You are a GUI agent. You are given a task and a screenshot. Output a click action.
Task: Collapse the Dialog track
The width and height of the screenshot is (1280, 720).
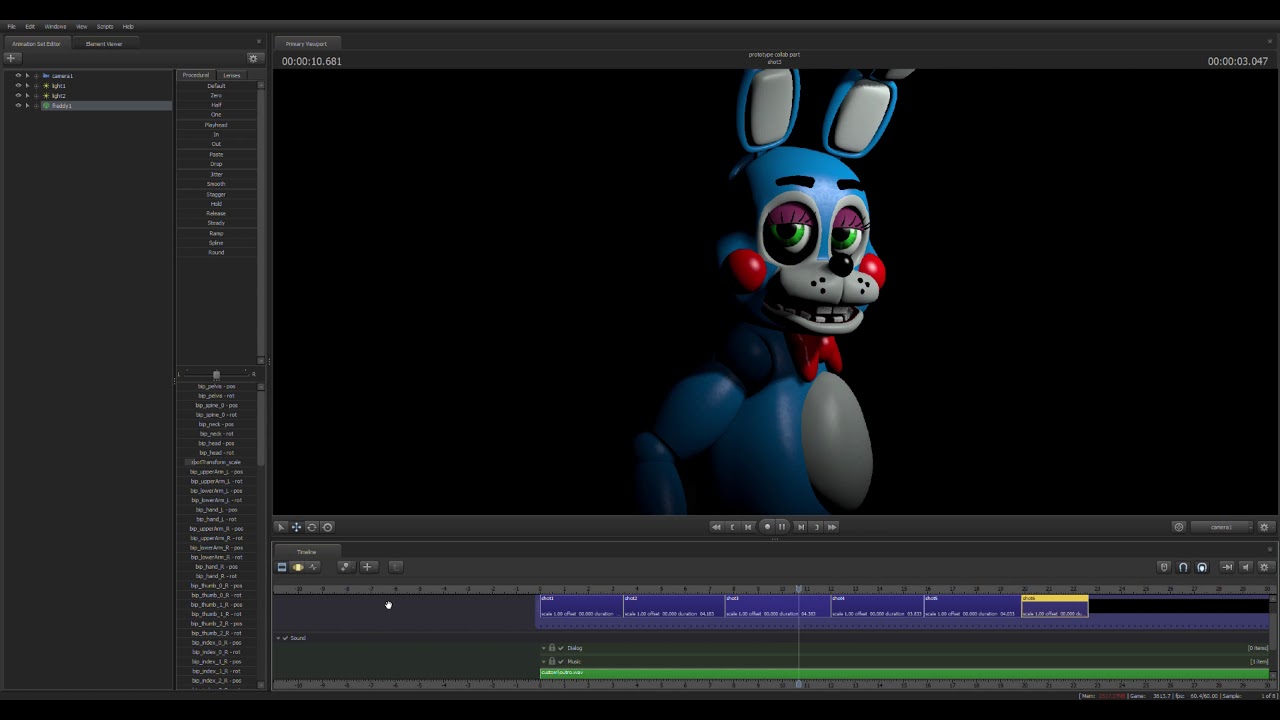point(544,648)
